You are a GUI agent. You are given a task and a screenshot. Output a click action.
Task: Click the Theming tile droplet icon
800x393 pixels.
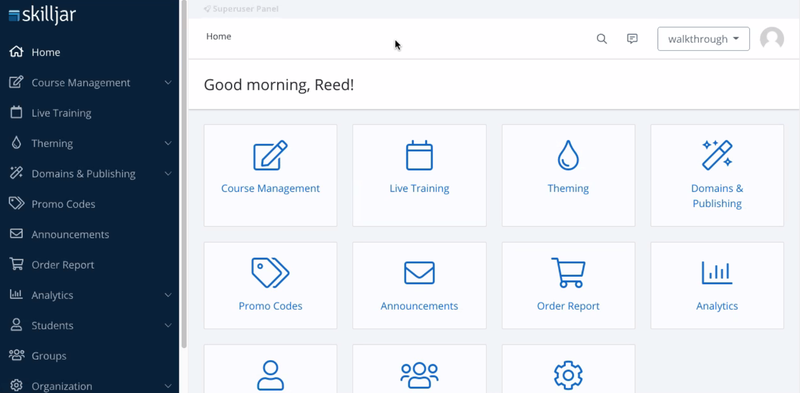pyautogui.click(x=568, y=155)
